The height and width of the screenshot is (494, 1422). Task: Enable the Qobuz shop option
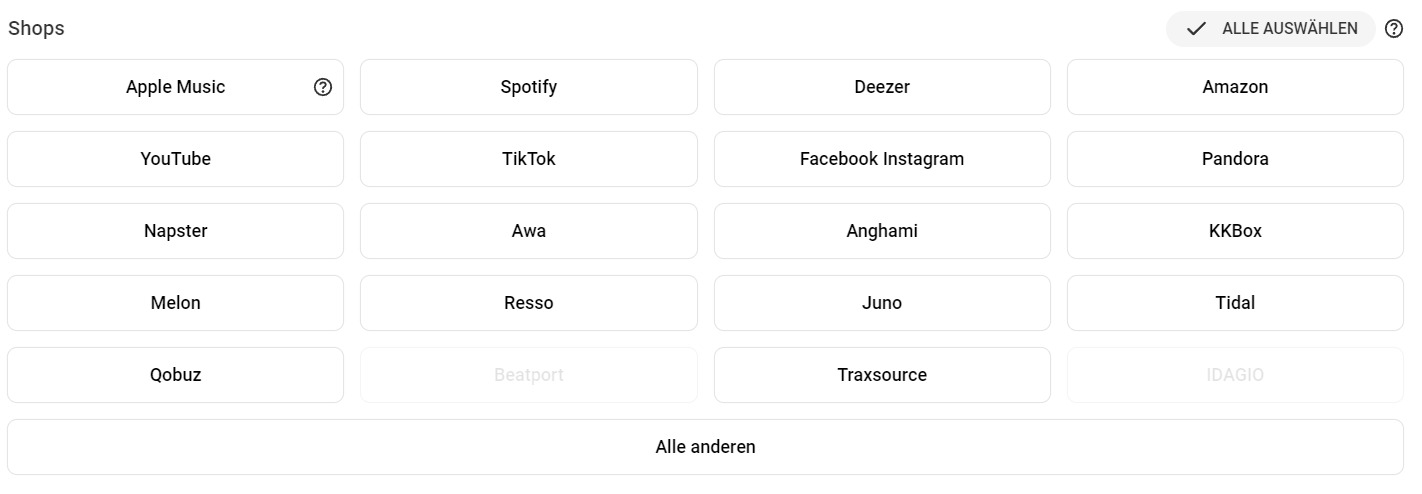[175, 375]
